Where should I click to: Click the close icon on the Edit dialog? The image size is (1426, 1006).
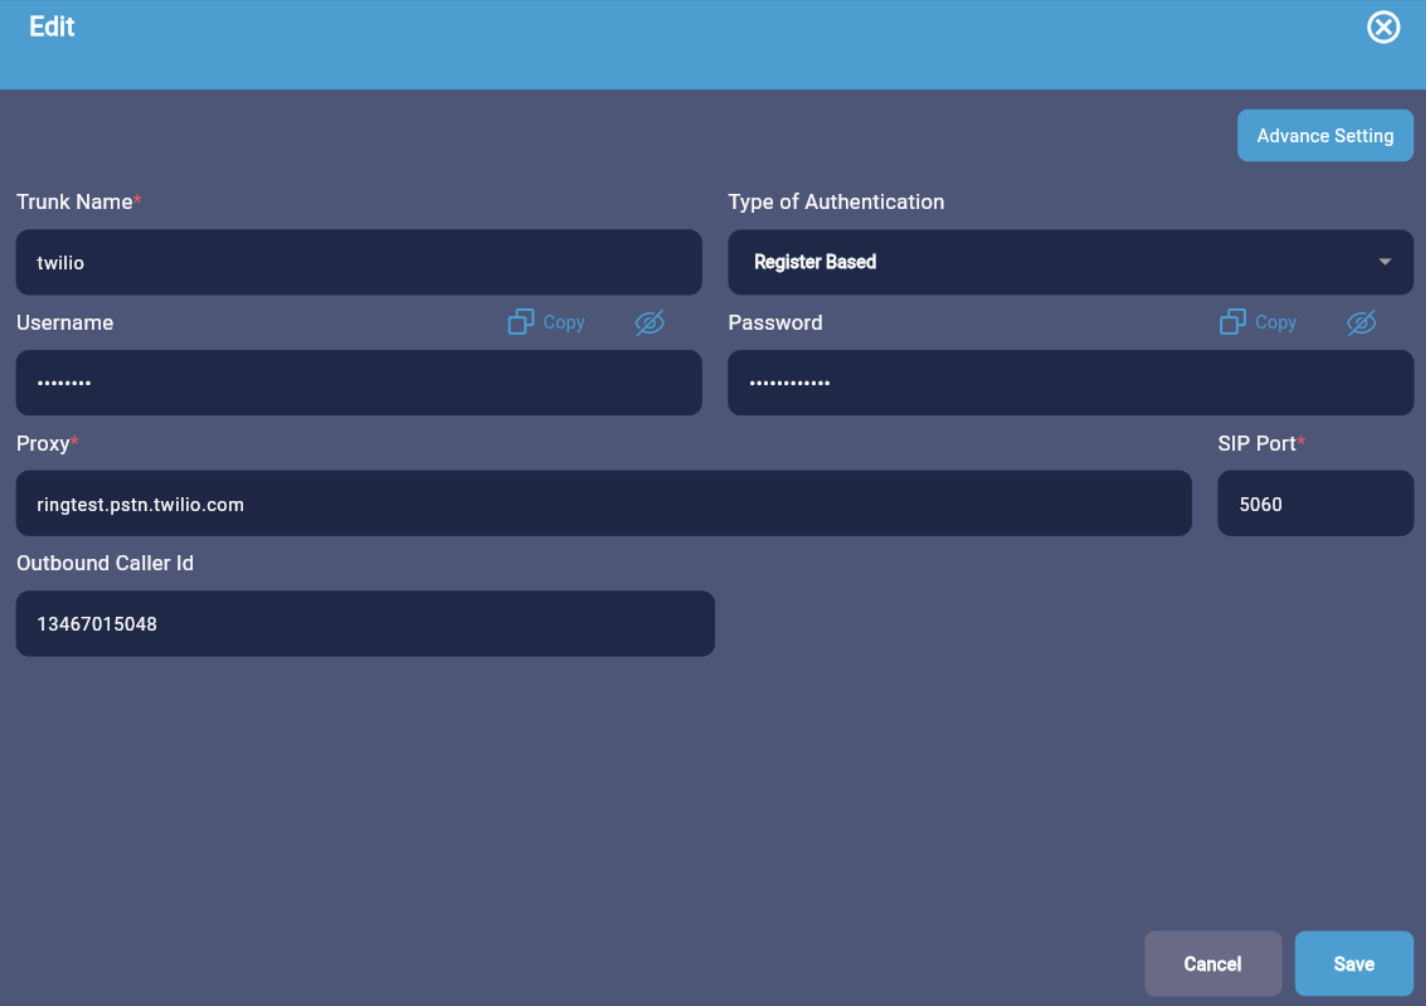(1383, 27)
